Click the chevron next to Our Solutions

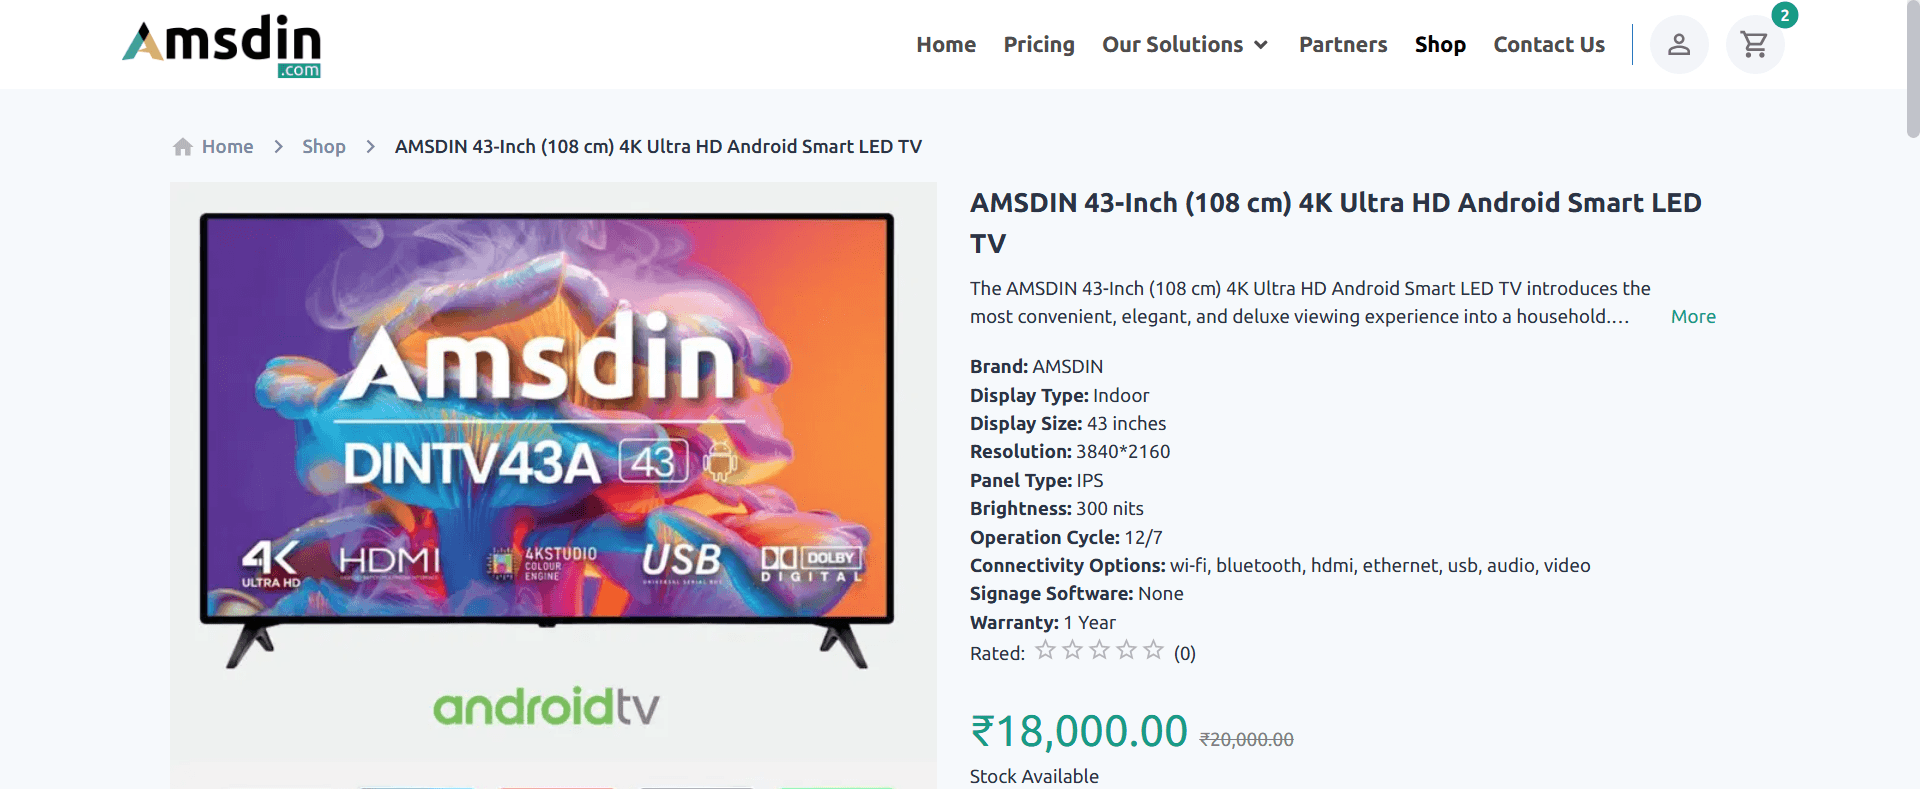point(1261,45)
